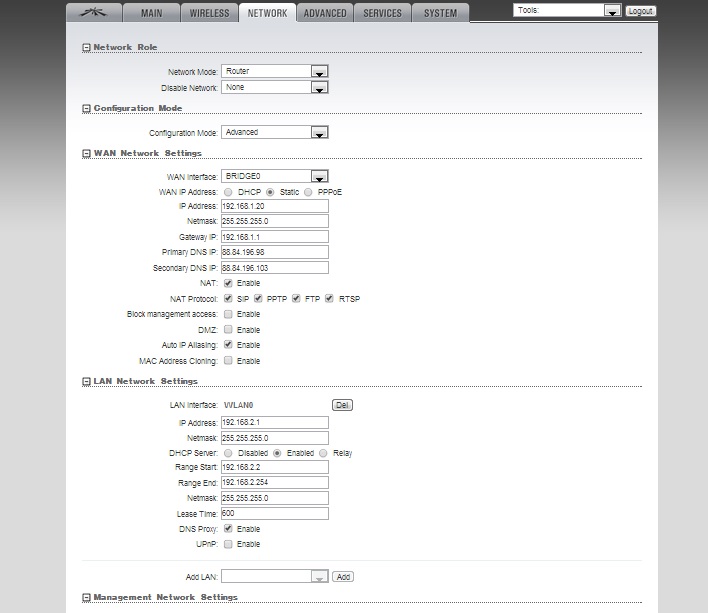Screen dimensions: 708x613
Task: Open the Configuration Mode dropdown
Action: (x=275, y=132)
